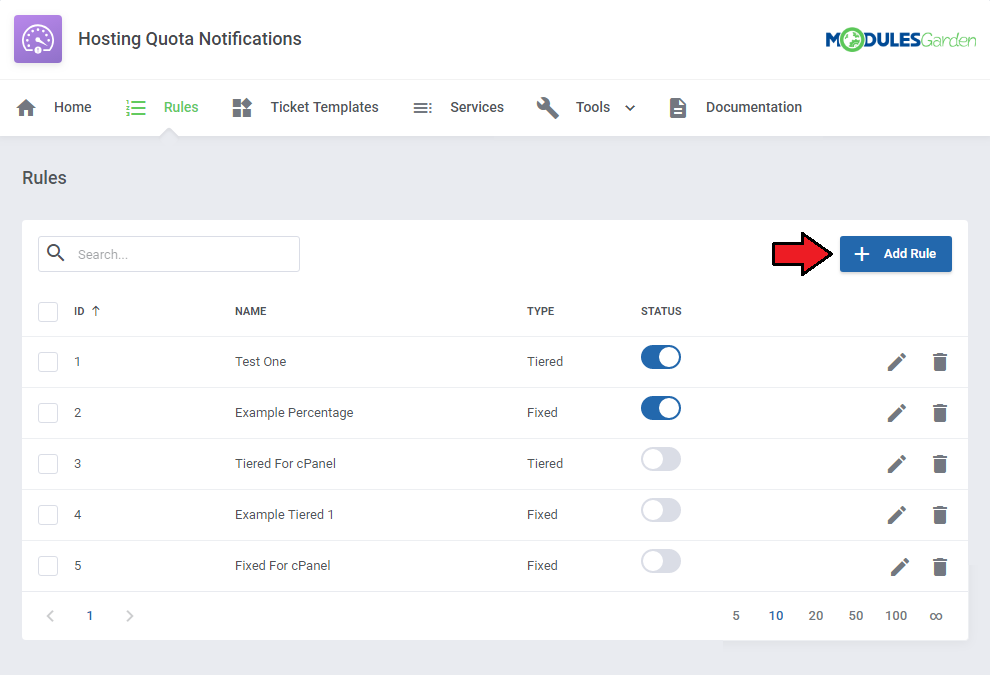Delete the Tiered For cPanel rule

click(x=939, y=464)
